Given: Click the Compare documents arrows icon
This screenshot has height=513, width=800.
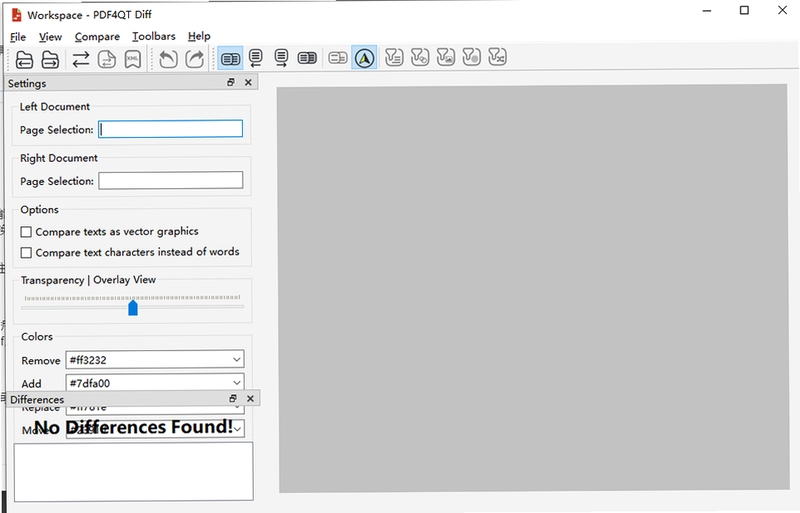Looking at the screenshot, I should pos(81,59).
